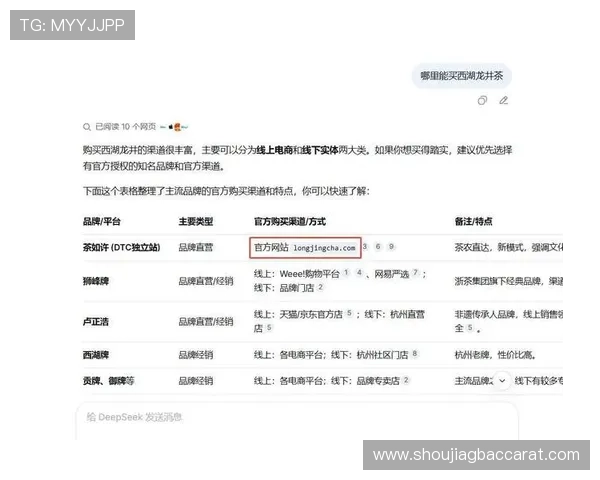Viewport: 600px width, 480px height.
Task: Open citation 7 after 网易严选
Action: 415,273
